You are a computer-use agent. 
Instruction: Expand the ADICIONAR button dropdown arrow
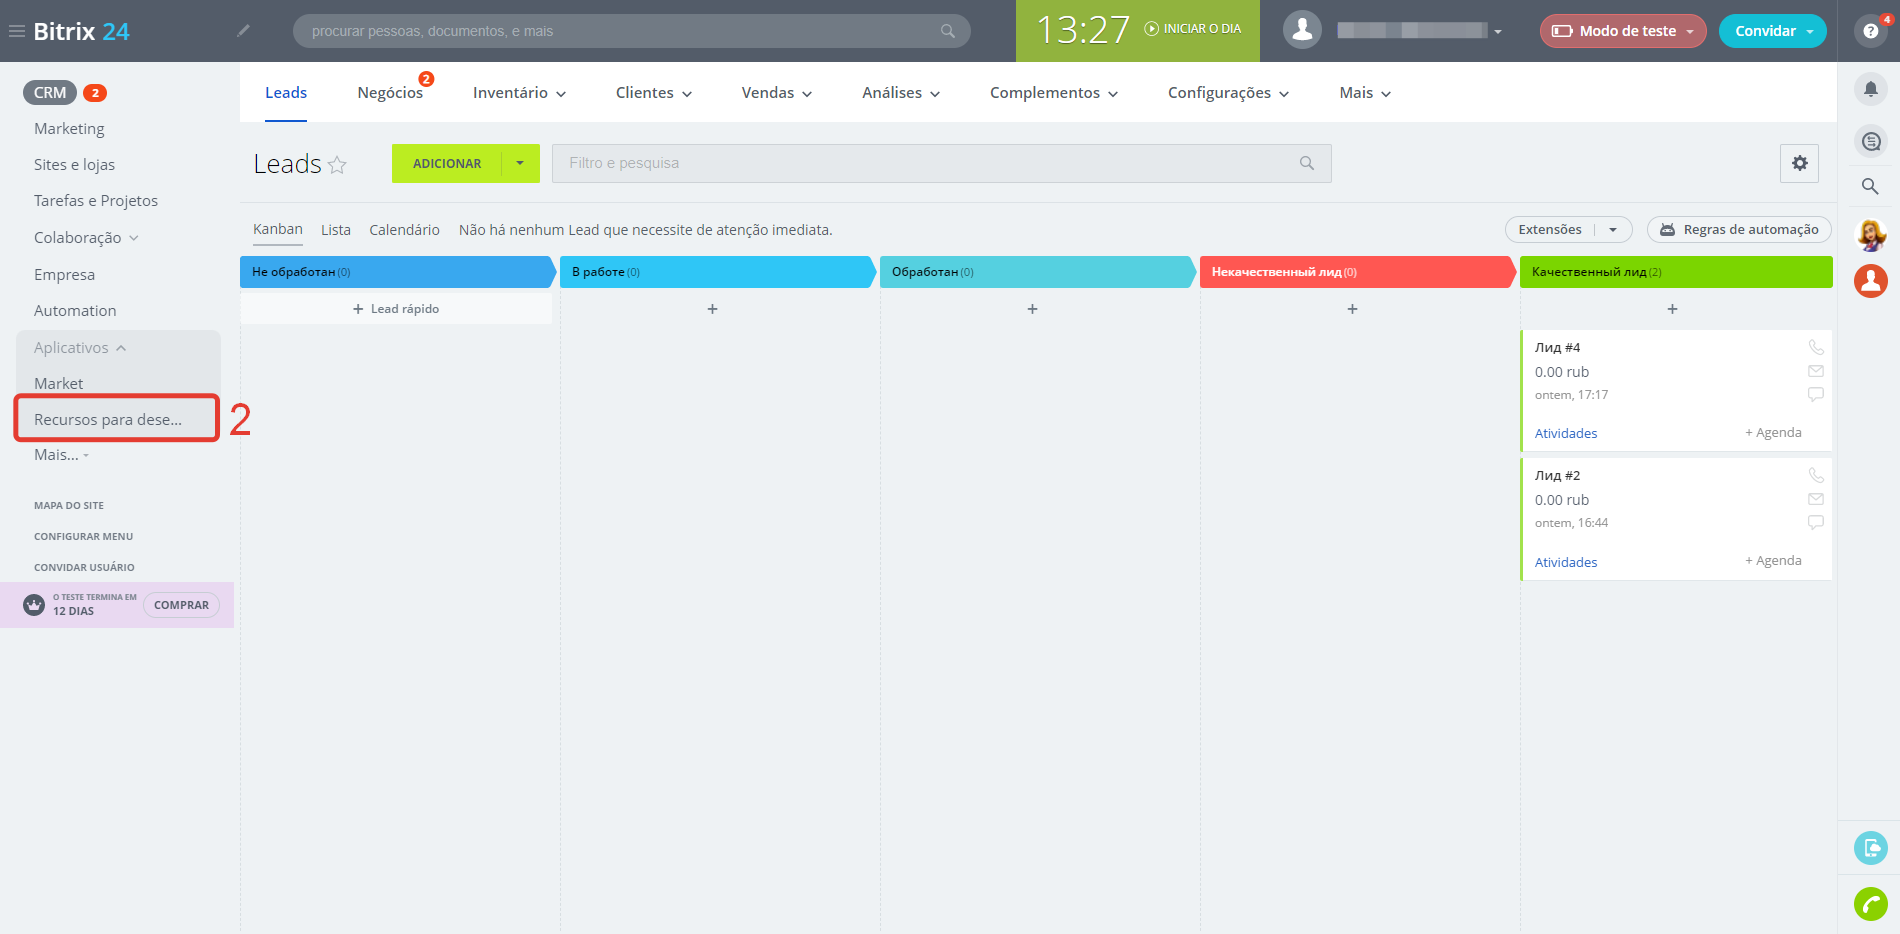(x=520, y=163)
